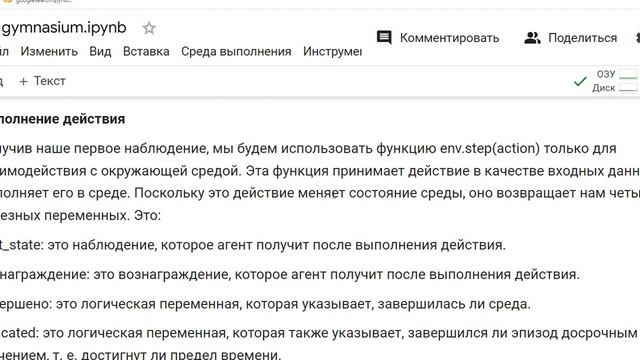Open the Вид menu

pyautogui.click(x=100, y=51)
